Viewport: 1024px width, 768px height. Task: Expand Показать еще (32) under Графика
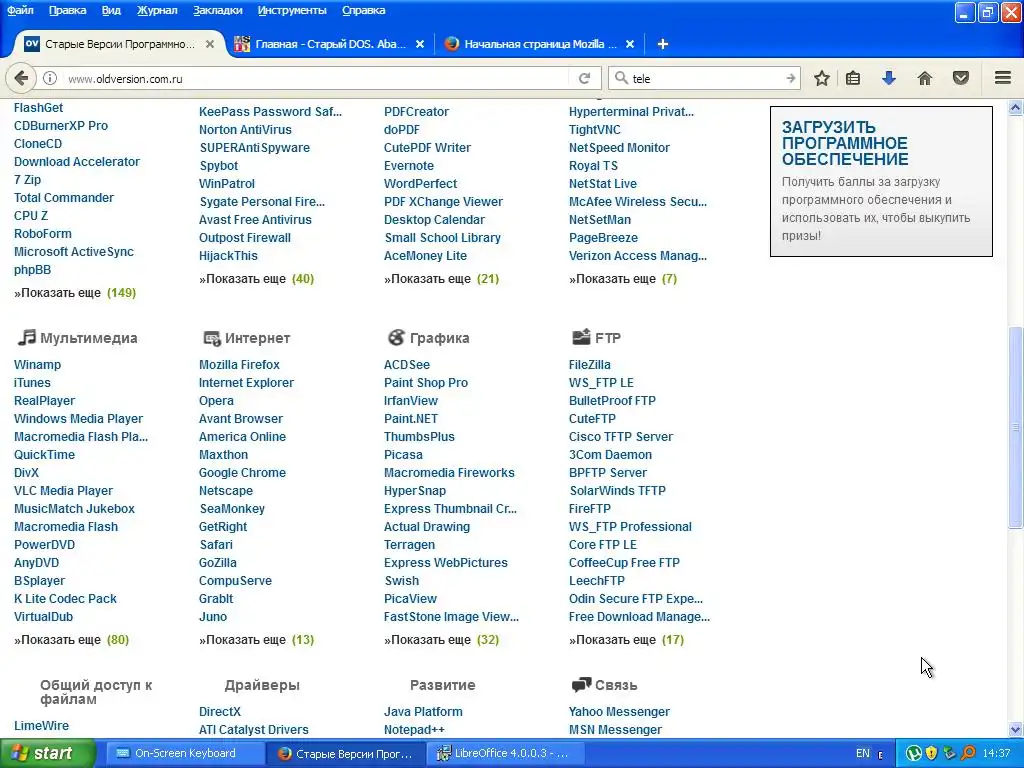tap(441, 640)
